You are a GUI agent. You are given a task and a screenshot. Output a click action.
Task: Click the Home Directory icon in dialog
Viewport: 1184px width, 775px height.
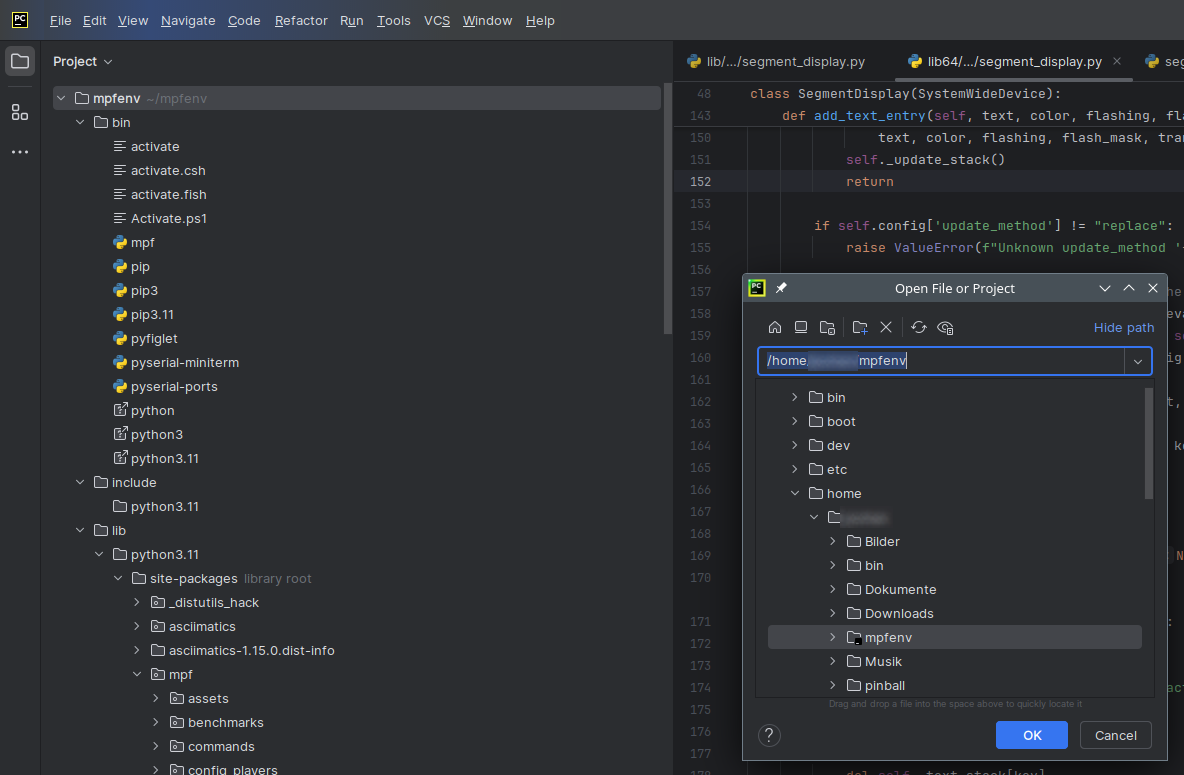pyautogui.click(x=775, y=327)
